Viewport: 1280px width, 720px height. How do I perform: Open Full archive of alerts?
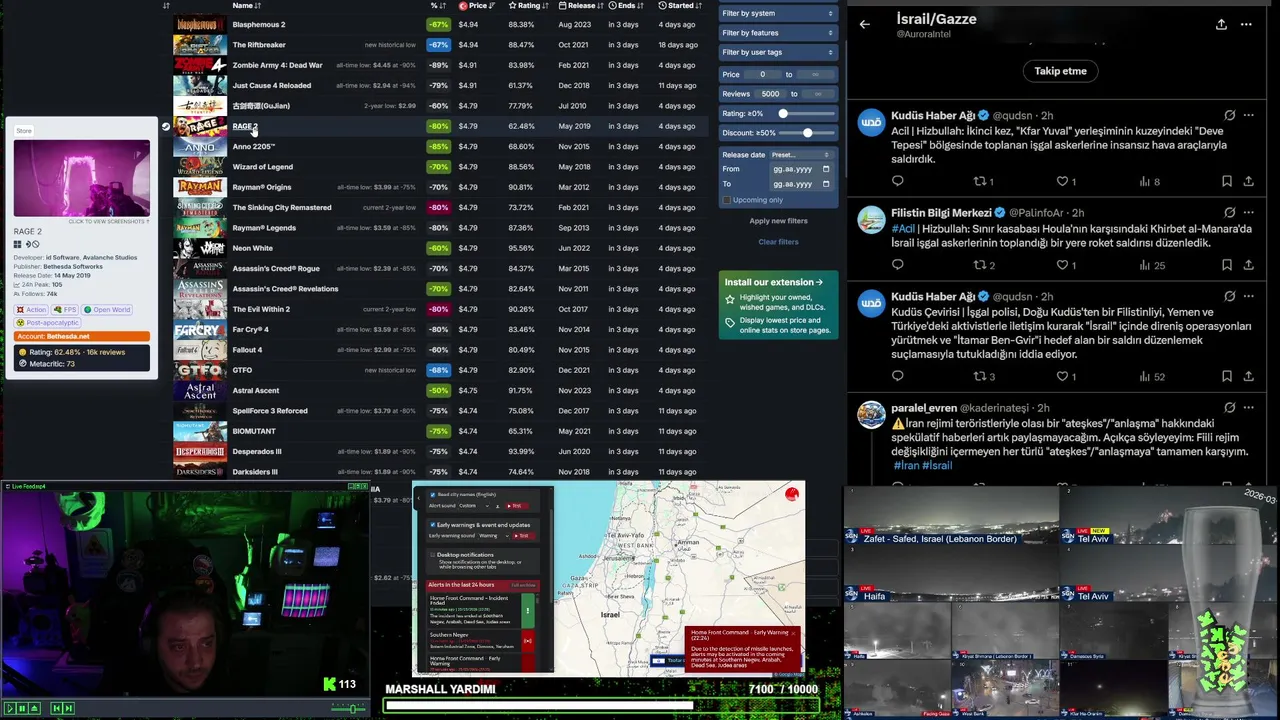(524, 585)
